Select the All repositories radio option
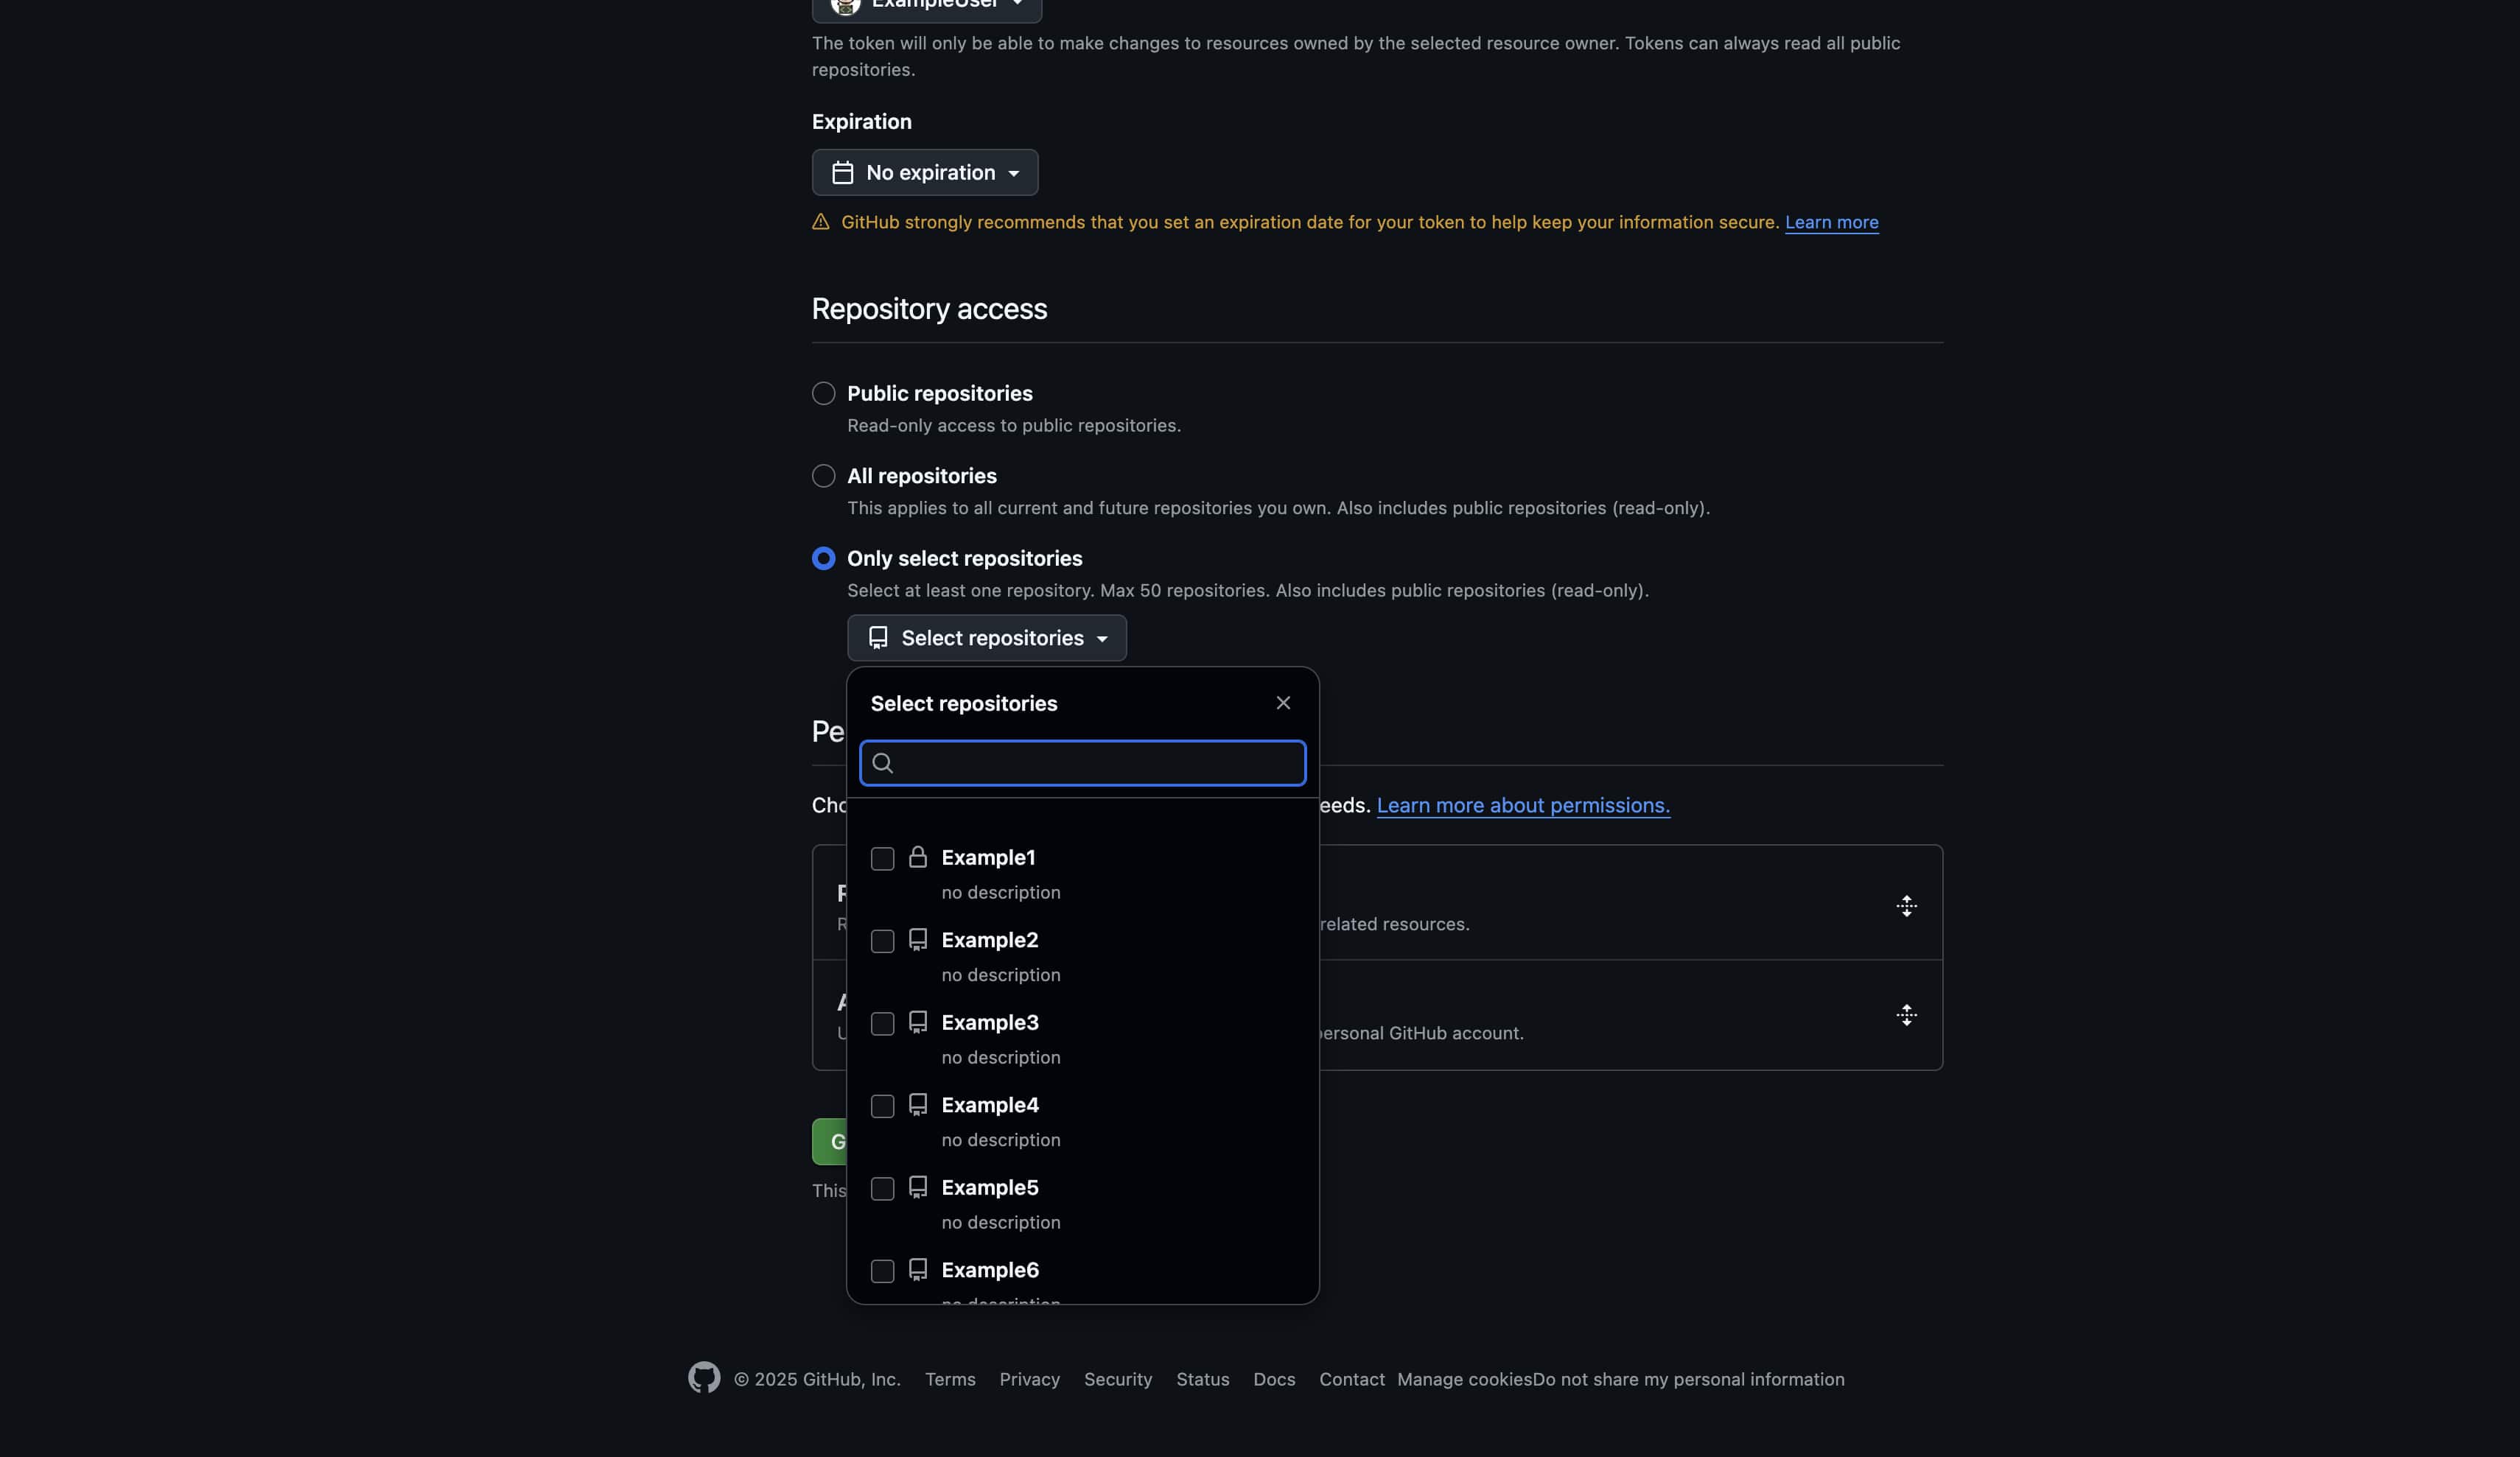Viewport: 2520px width, 1457px height. pos(823,476)
